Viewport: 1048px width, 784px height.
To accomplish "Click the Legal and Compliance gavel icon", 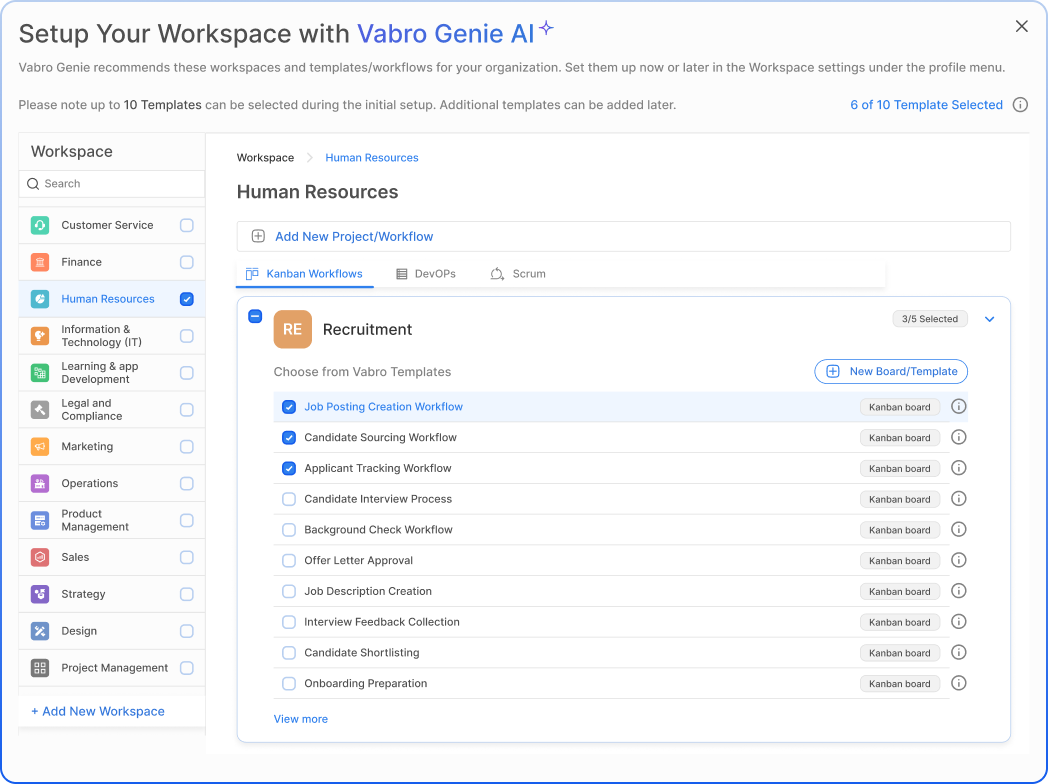I will pyautogui.click(x=40, y=410).
